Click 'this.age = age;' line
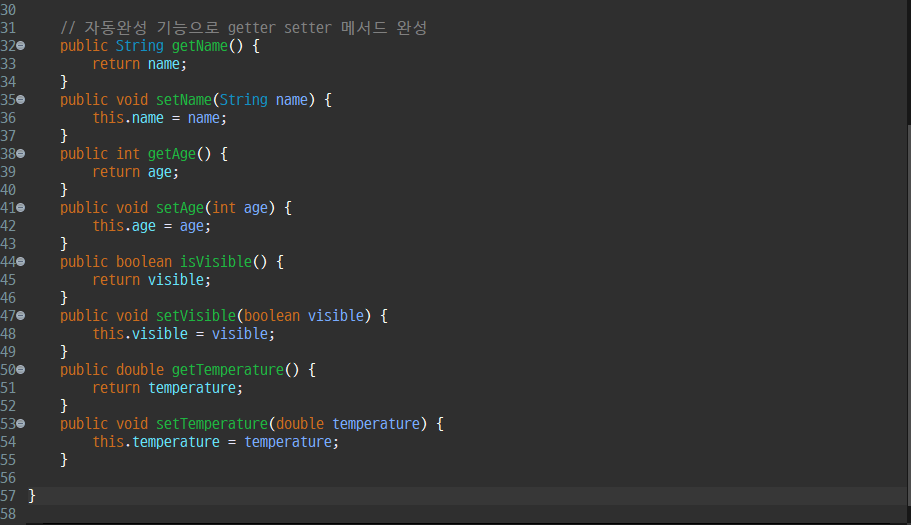 (151, 226)
